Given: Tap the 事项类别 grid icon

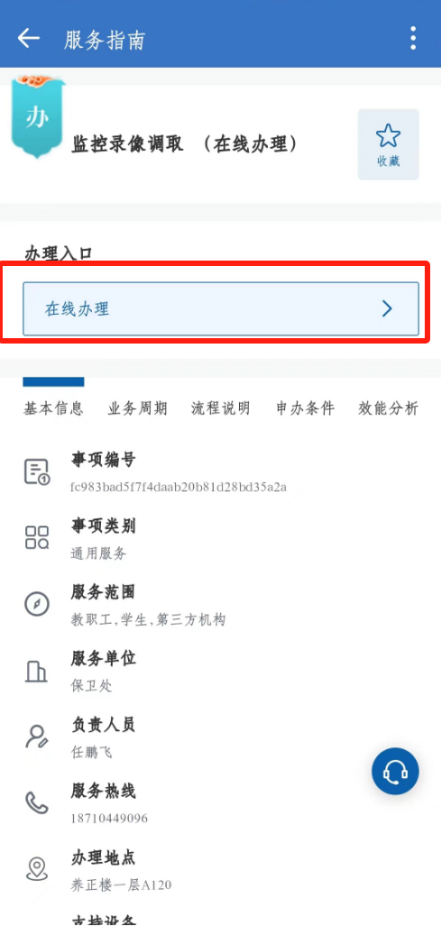Looking at the screenshot, I should point(37,537).
